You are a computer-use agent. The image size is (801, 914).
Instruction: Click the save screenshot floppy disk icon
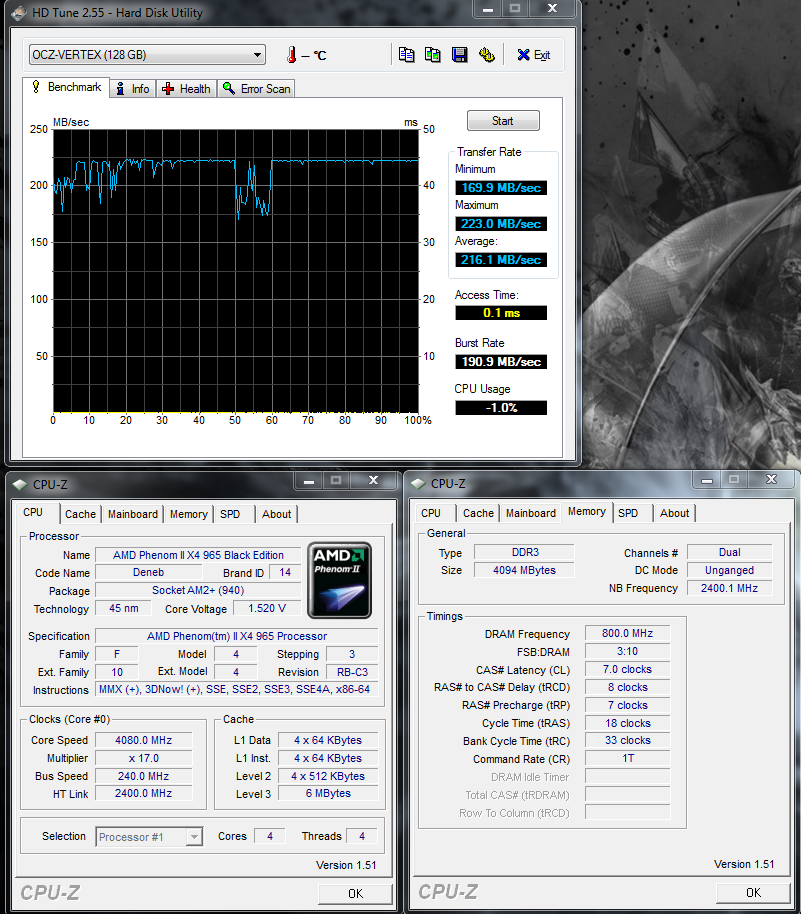coord(459,55)
